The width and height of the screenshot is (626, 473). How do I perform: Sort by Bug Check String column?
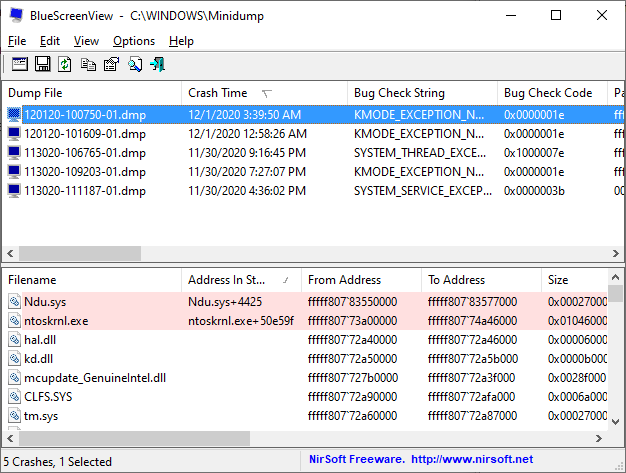(x=422, y=93)
